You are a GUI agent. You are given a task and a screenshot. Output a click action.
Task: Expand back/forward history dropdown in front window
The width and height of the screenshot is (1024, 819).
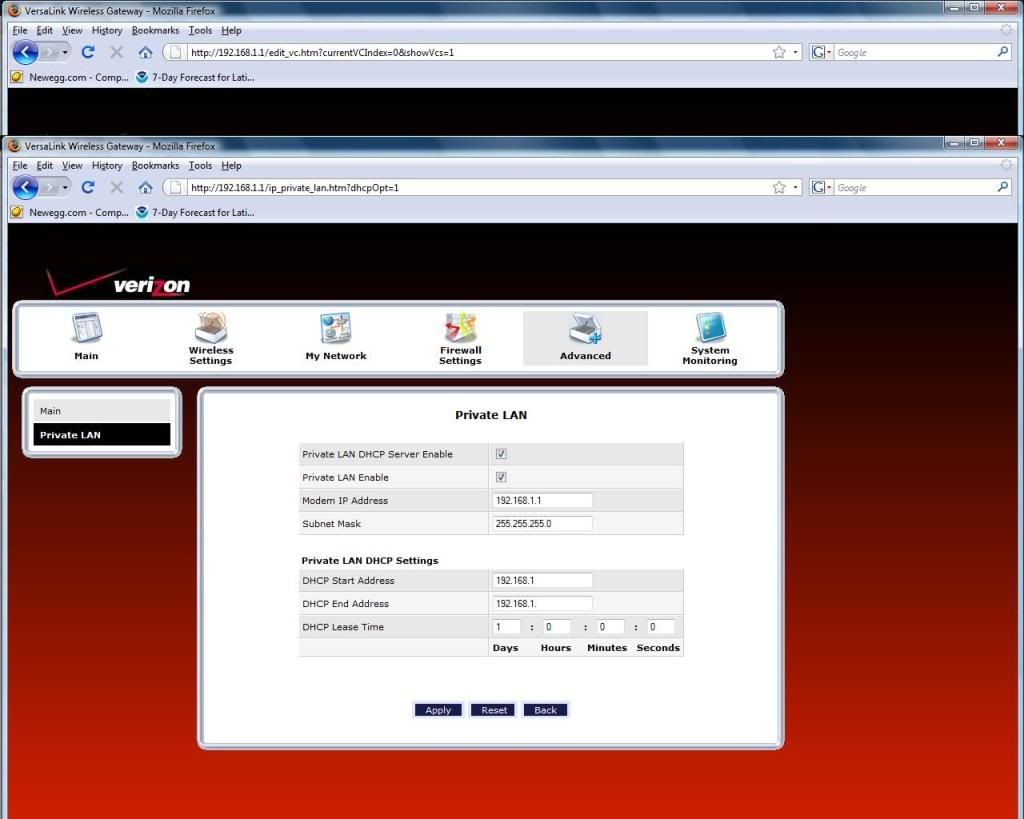(66, 188)
